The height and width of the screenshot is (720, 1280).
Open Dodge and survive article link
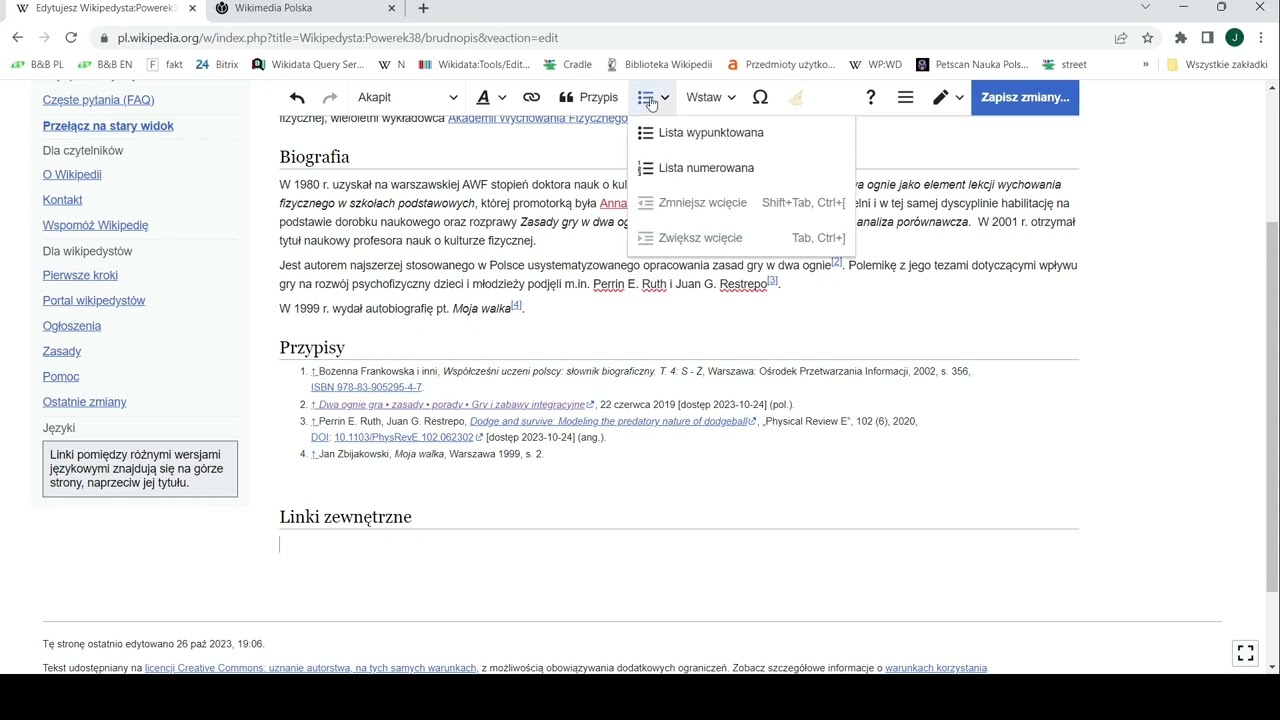click(x=613, y=422)
